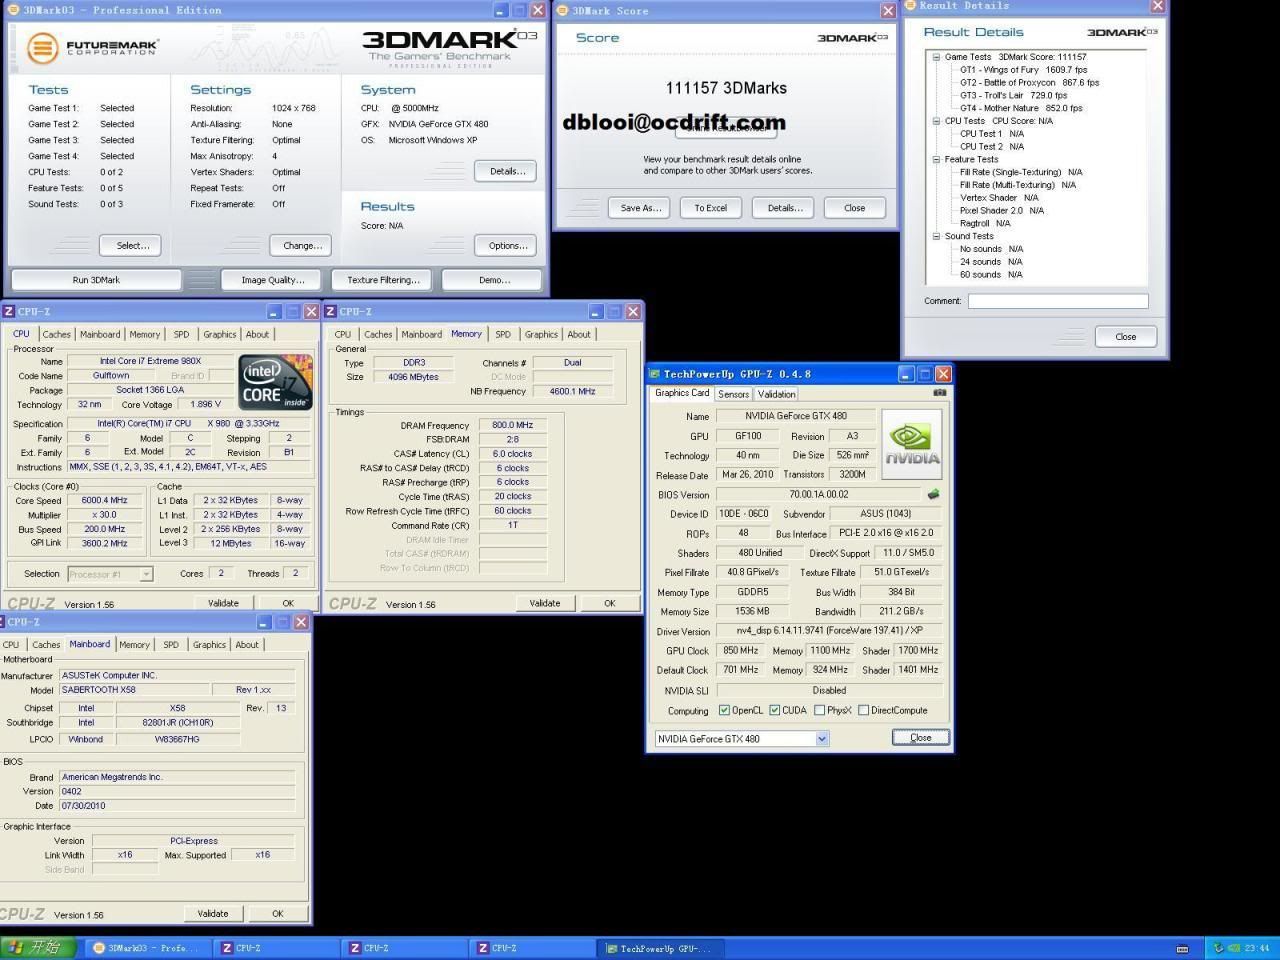Viewport: 1280px width, 960px height.
Task: Click the Image Quality button
Action: 273,280
